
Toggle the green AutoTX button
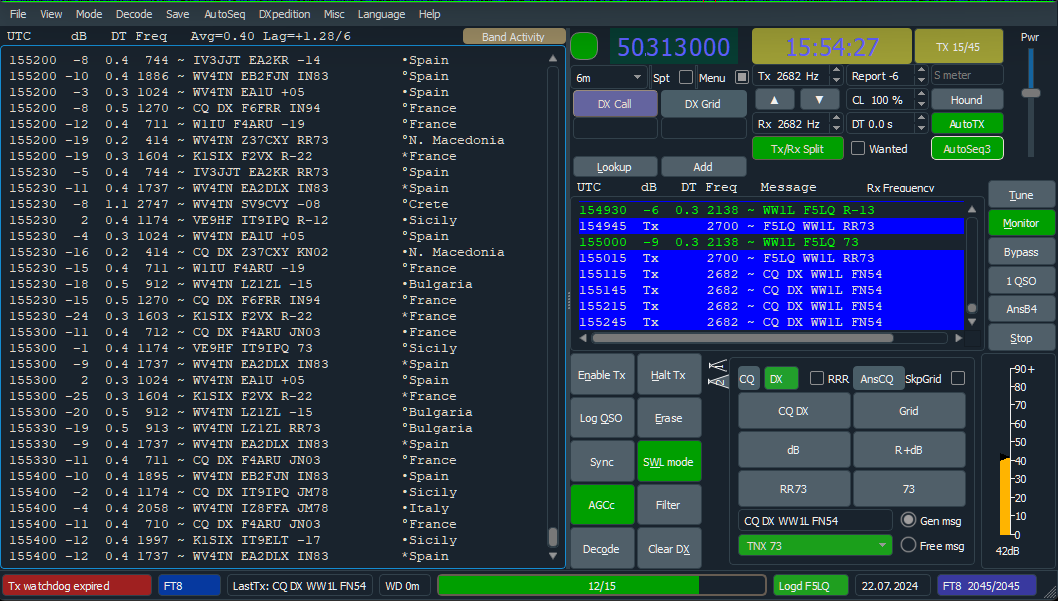point(966,123)
